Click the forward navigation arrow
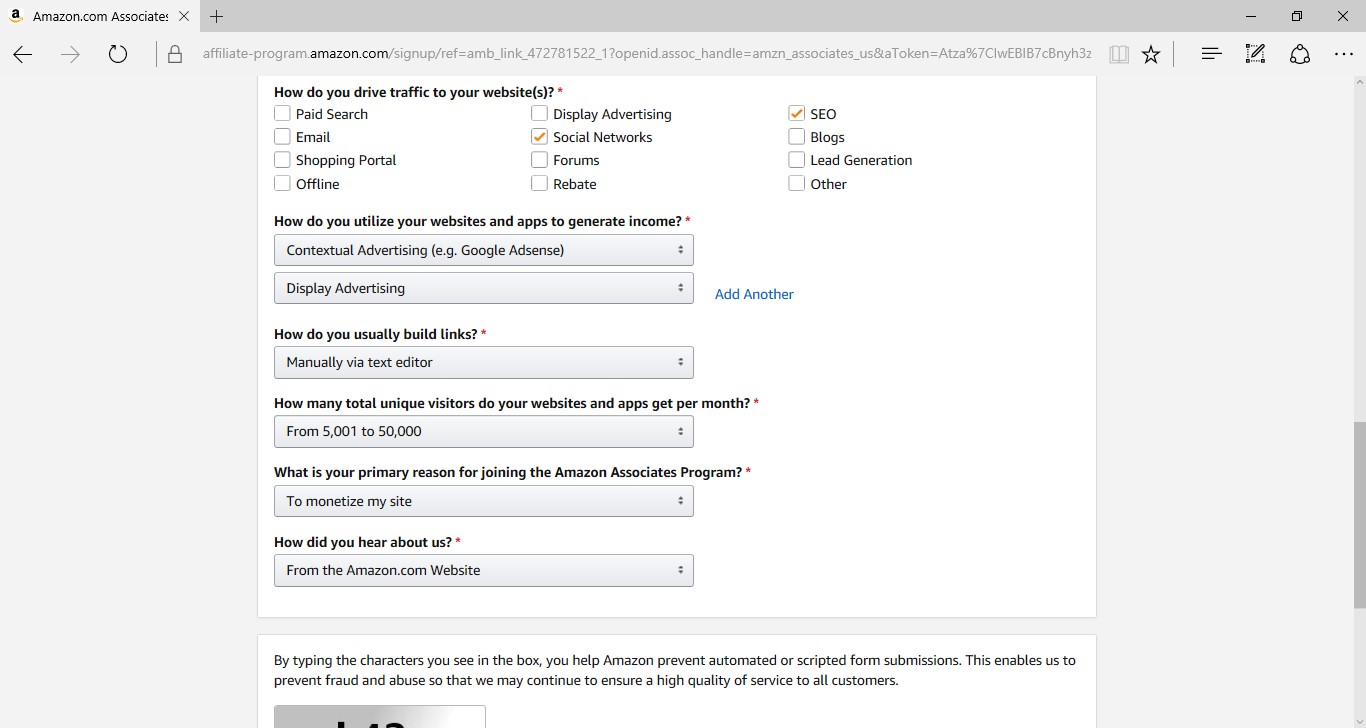Image resolution: width=1366 pixels, height=728 pixels. 70,54
